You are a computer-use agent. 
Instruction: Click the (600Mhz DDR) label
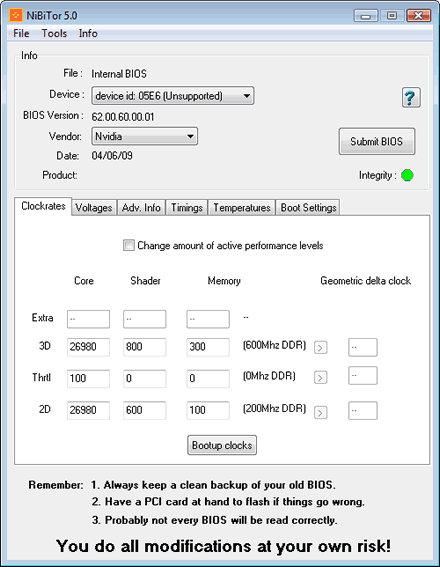click(274, 345)
